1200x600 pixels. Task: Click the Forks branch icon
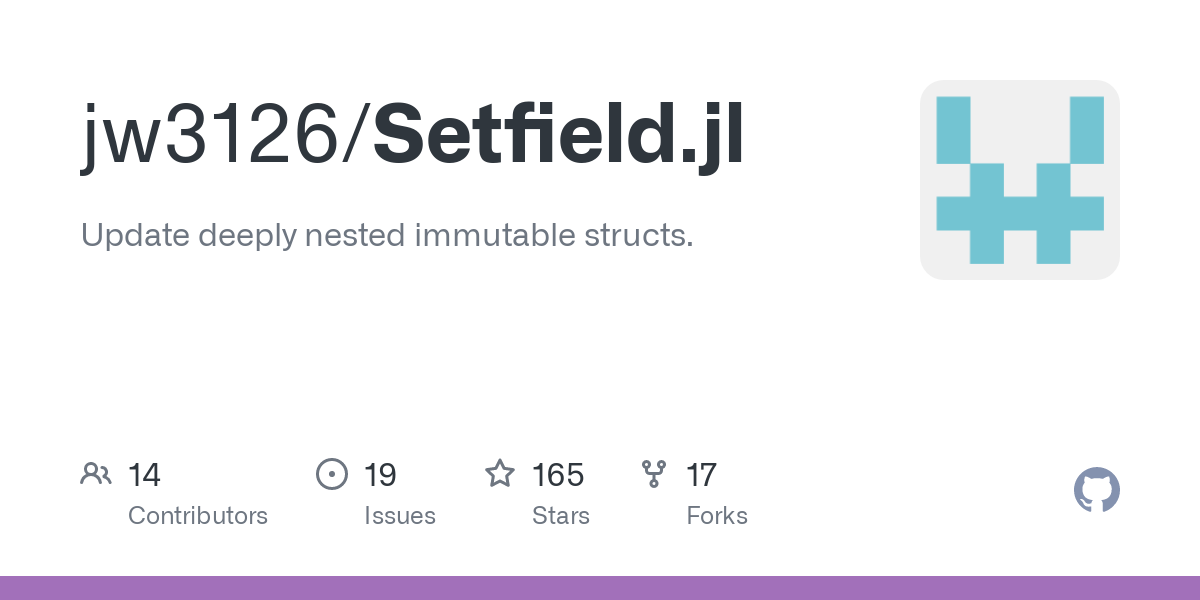(x=654, y=474)
